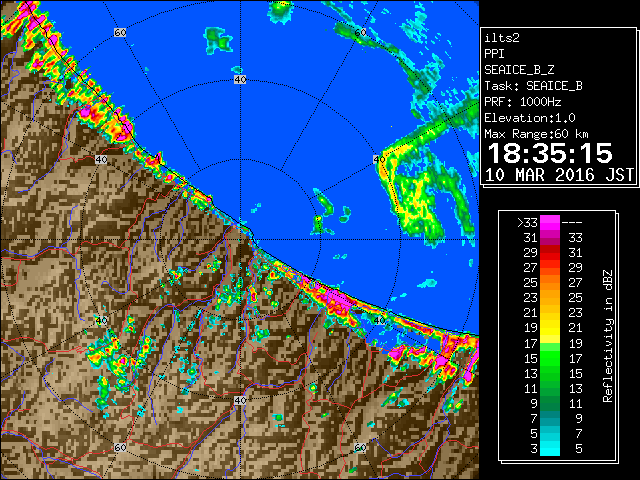The image size is (640, 480).
Task: Click the ">33" label in the legend
Action: (528, 223)
